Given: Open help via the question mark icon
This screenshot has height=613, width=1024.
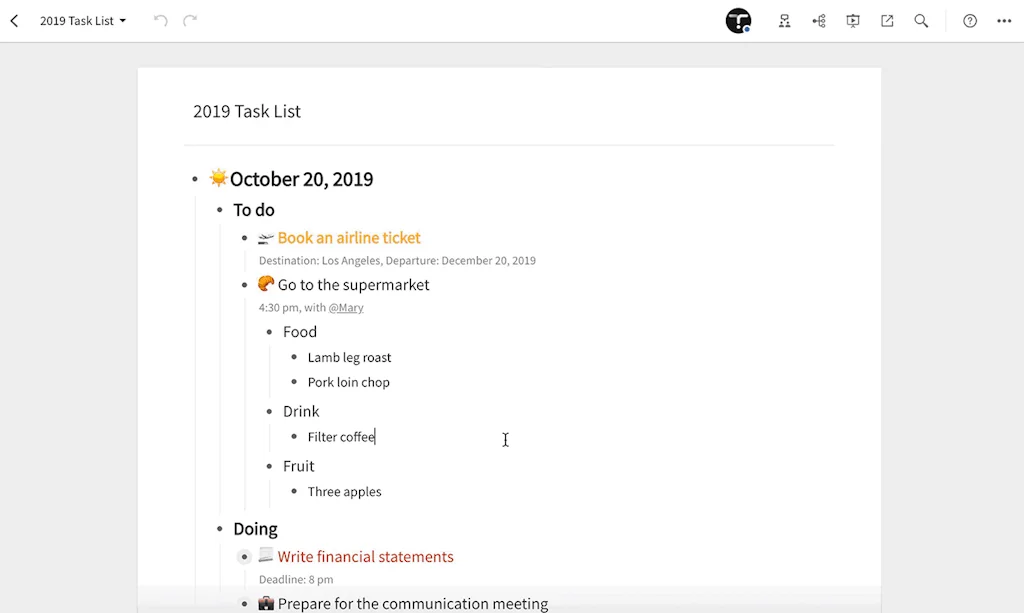Looking at the screenshot, I should pyautogui.click(x=967, y=20).
